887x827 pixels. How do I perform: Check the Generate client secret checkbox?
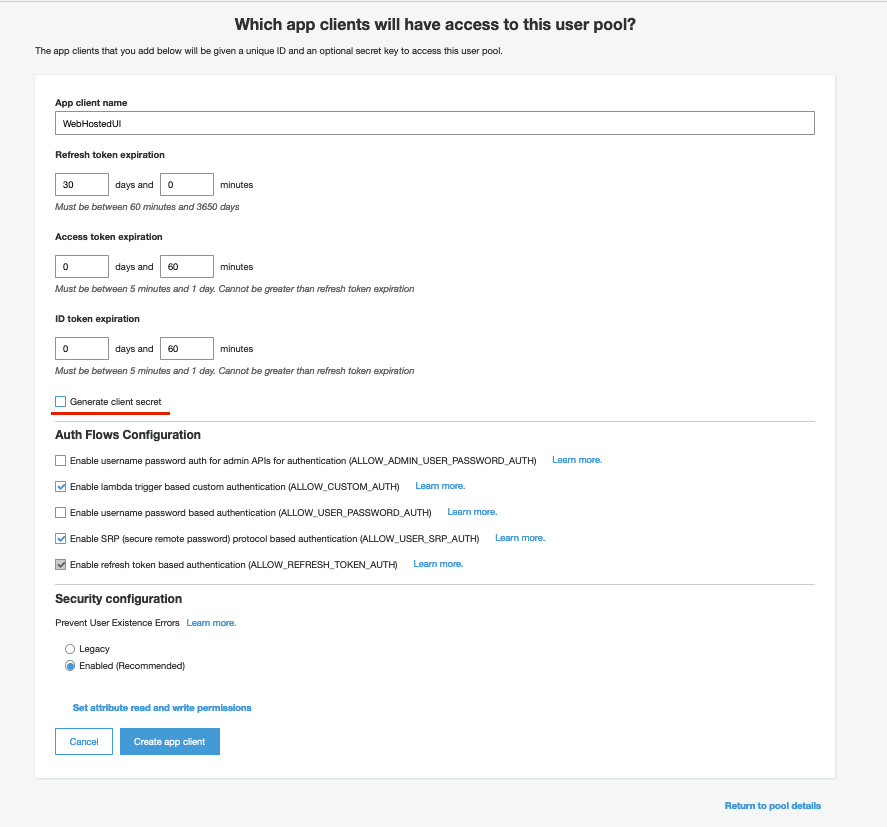pyautogui.click(x=61, y=401)
